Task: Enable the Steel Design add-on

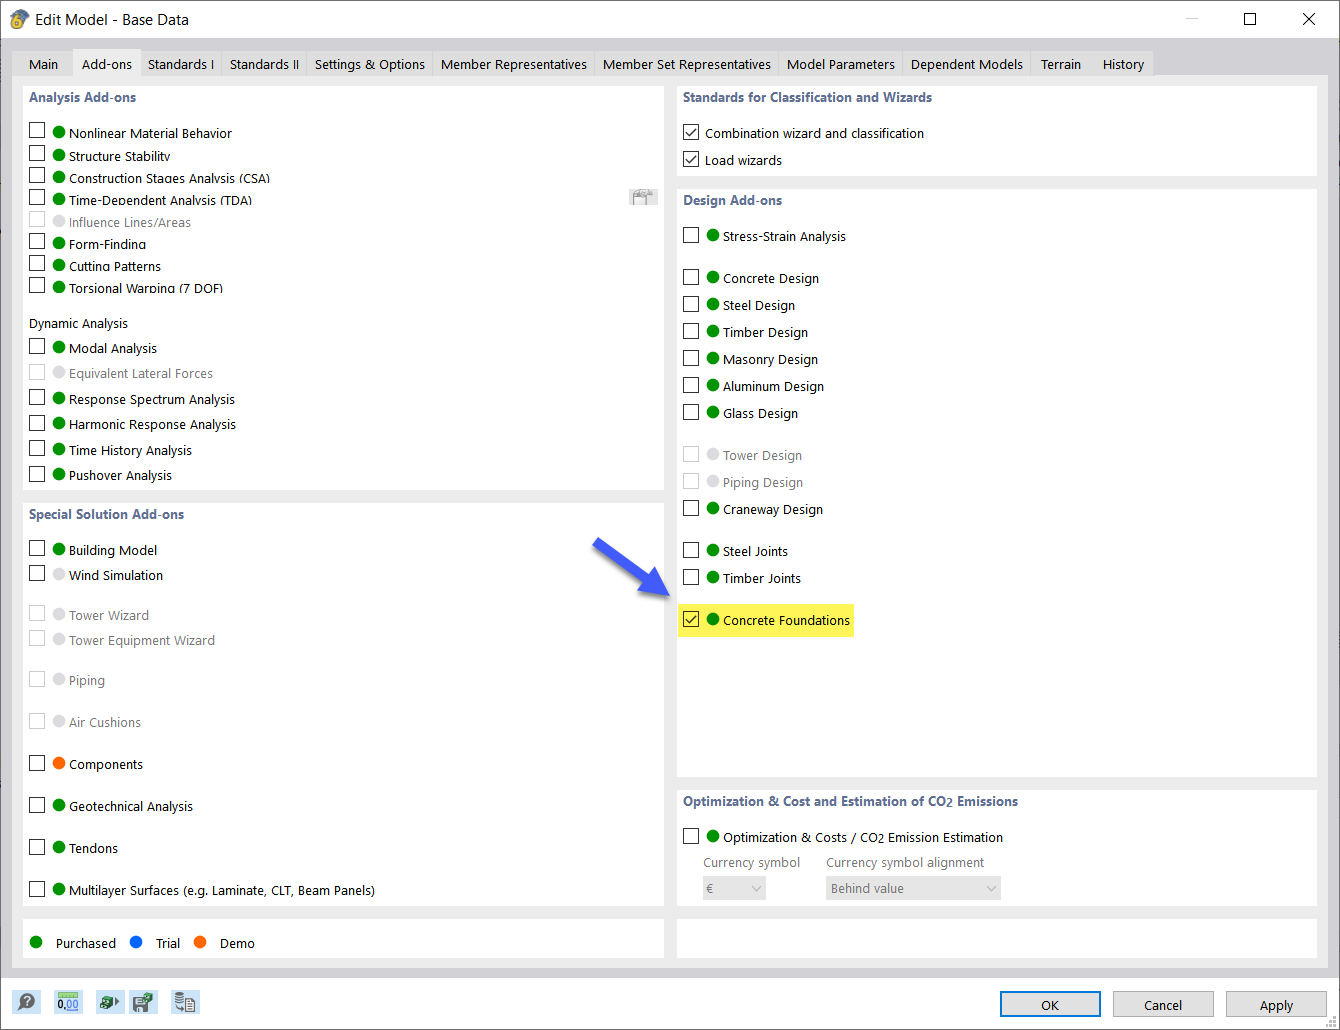Action: (691, 303)
